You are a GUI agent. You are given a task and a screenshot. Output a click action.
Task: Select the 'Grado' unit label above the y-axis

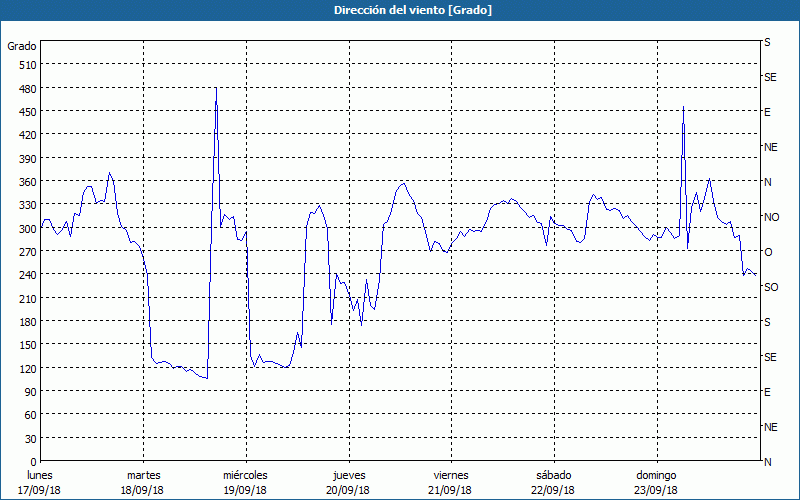[22, 46]
